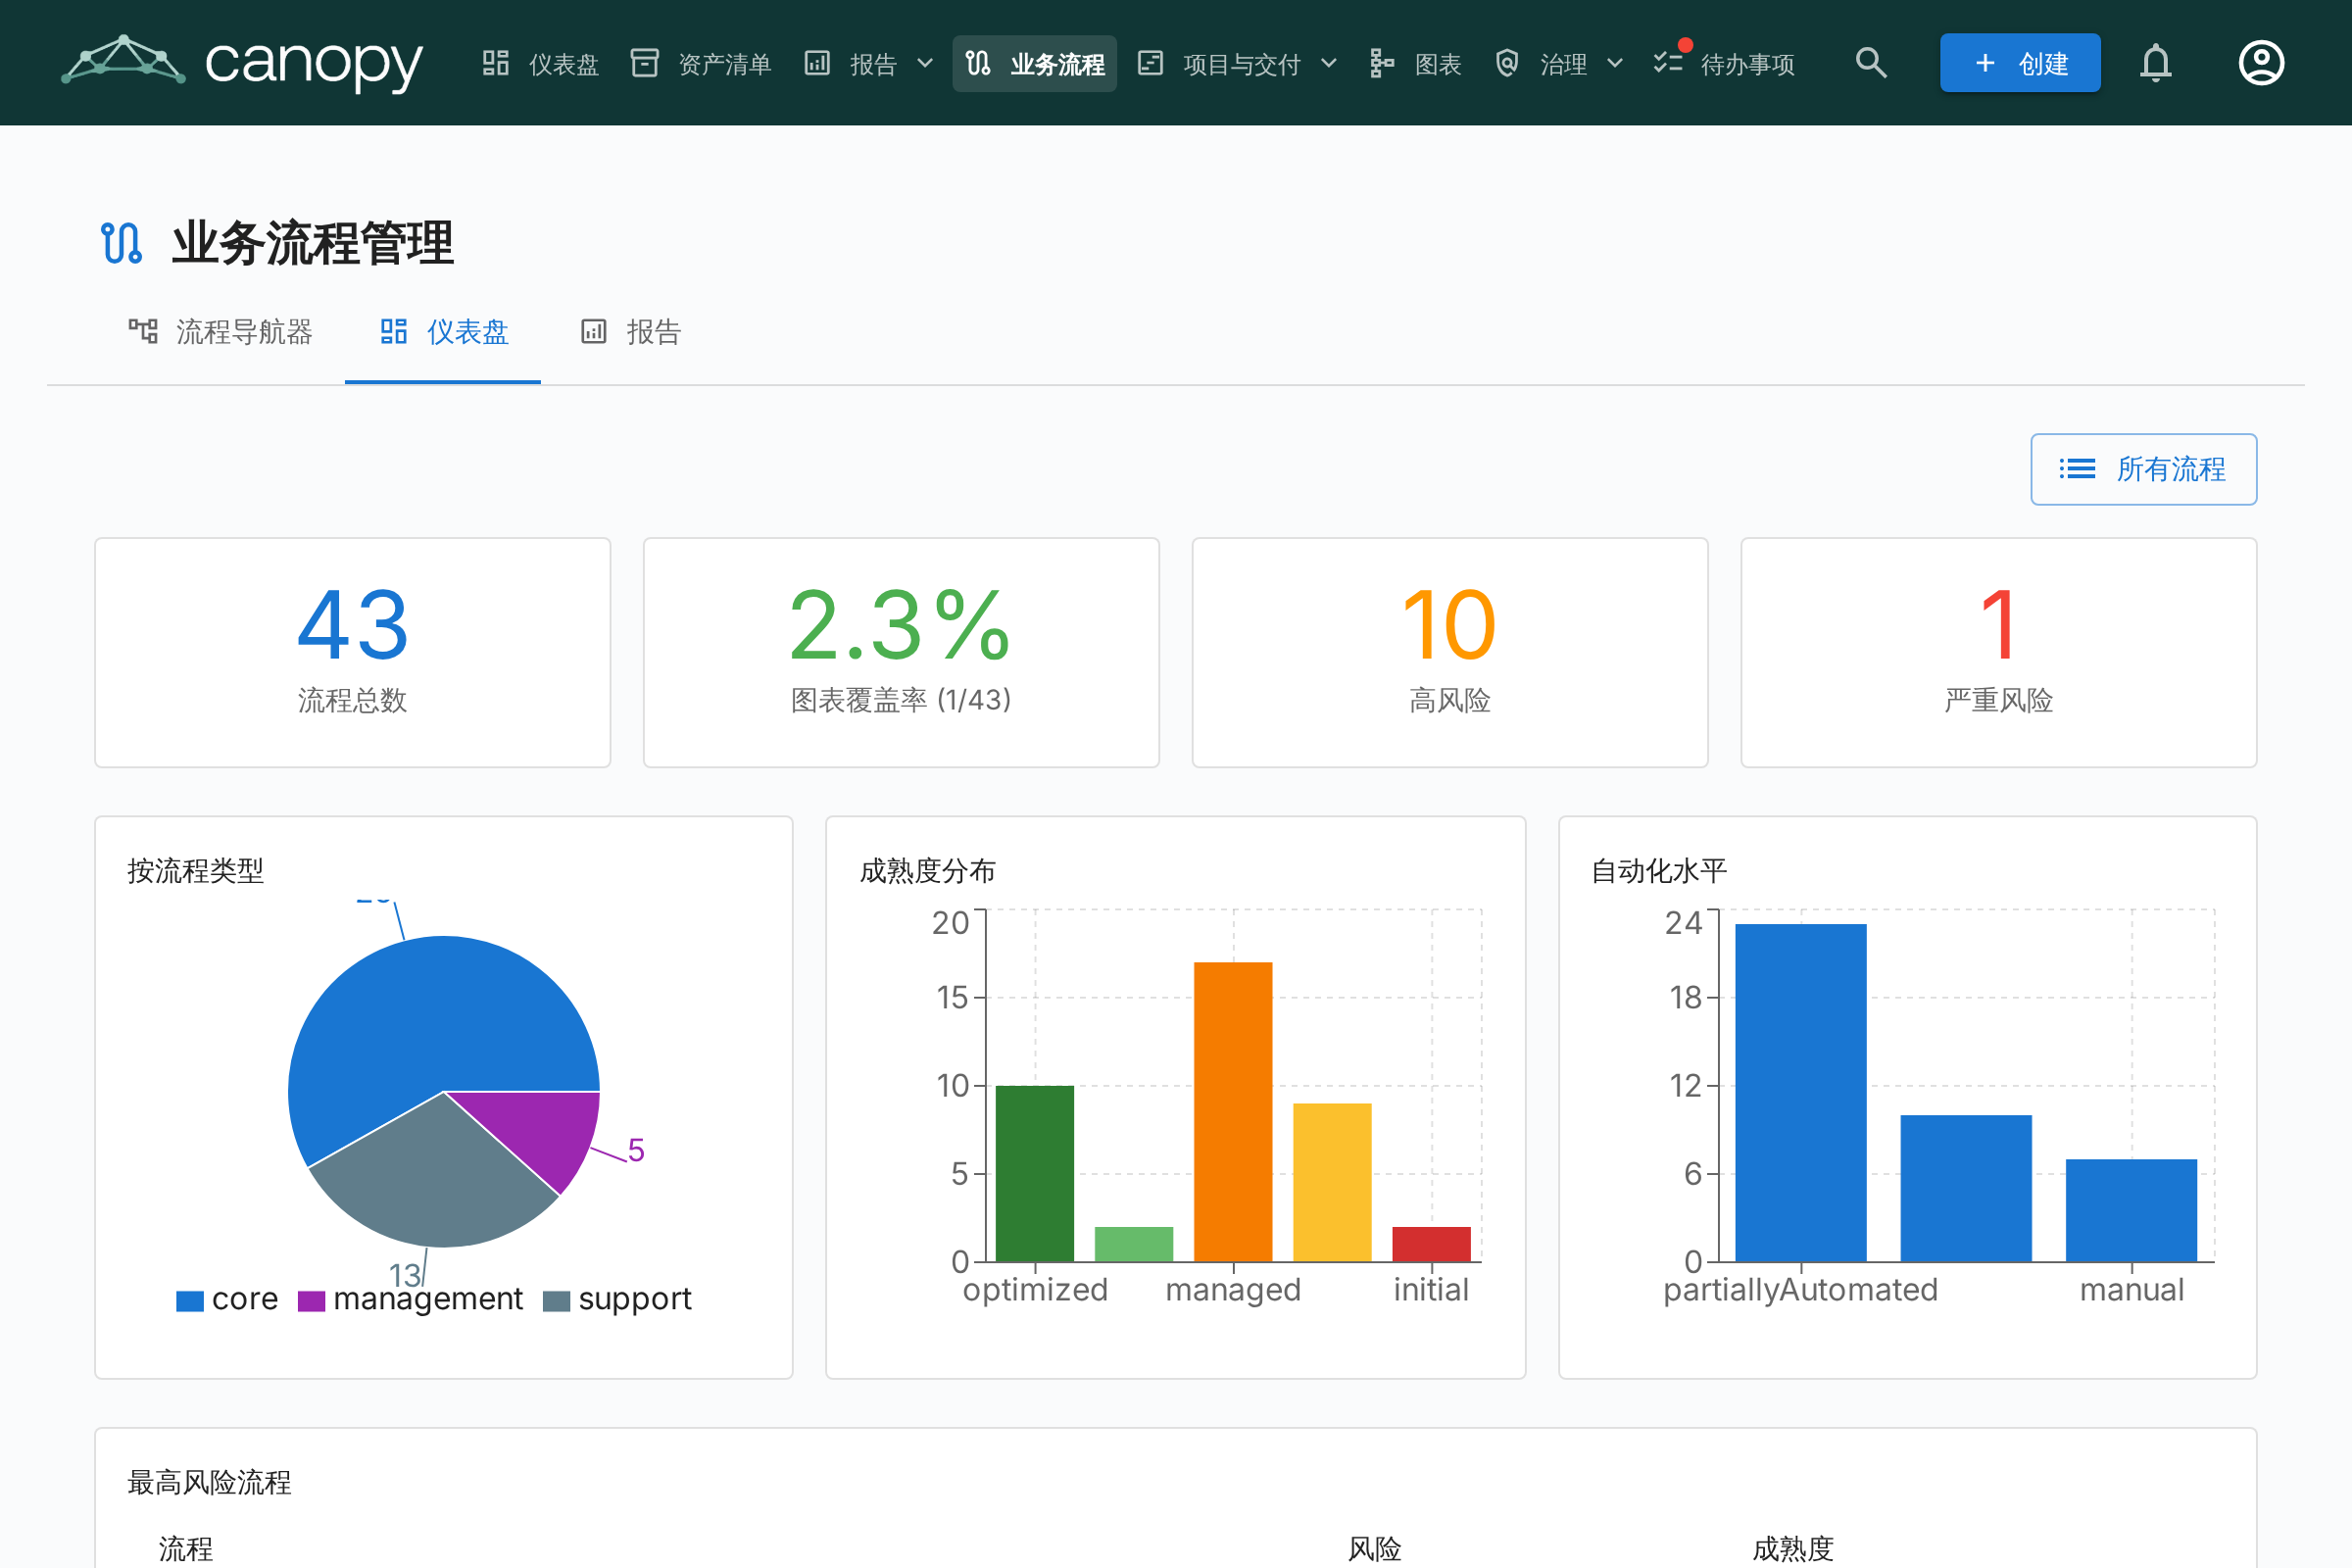Viewport: 2352px width, 1568px height.
Task: Click the management legend swatch
Action: coord(311,1300)
